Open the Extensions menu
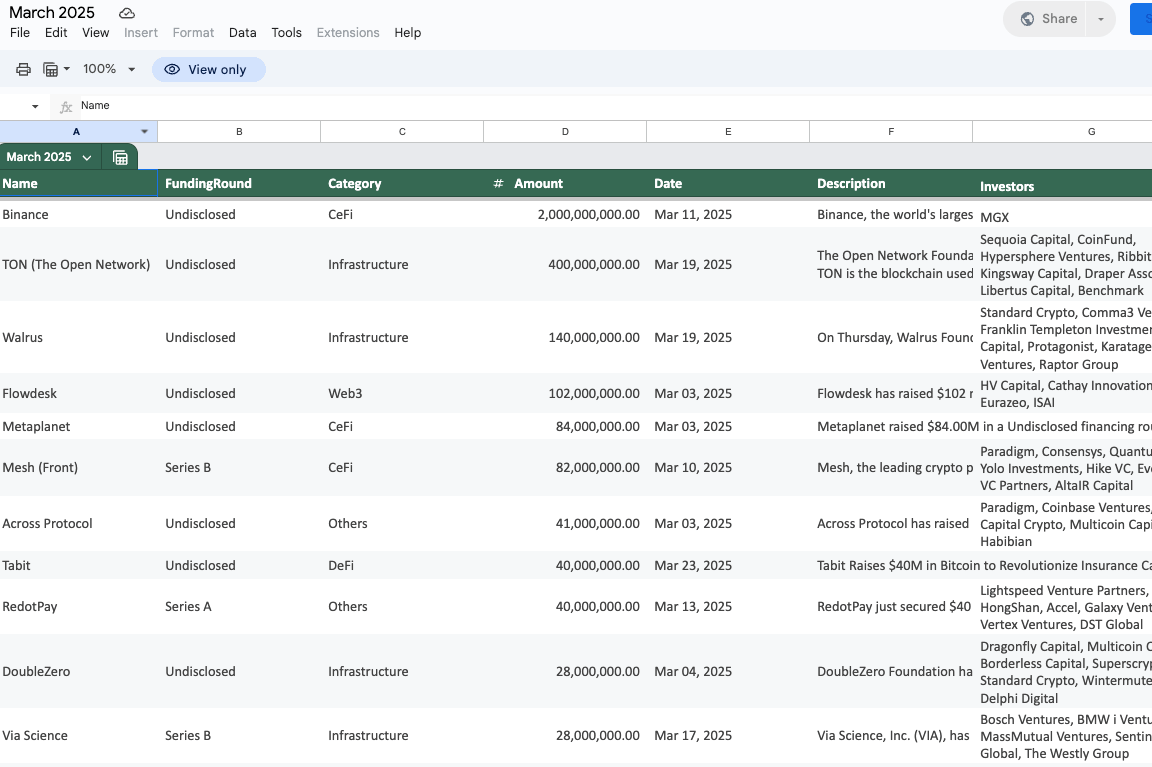 click(x=348, y=32)
